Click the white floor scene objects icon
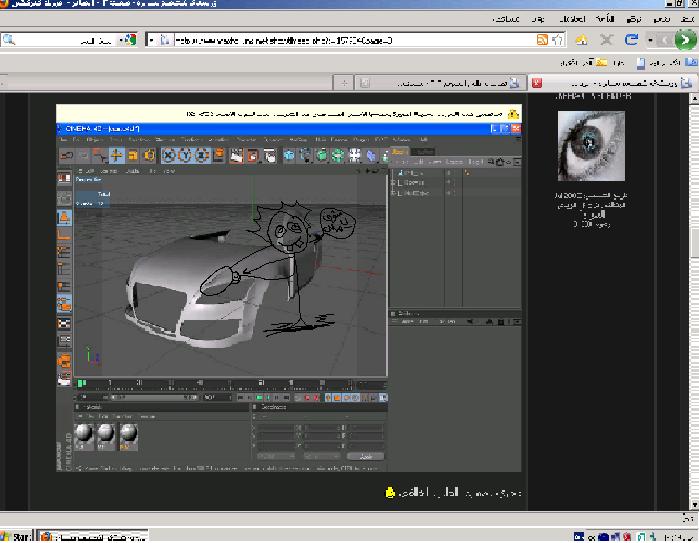This screenshot has height=543, width=699. [x=355, y=156]
